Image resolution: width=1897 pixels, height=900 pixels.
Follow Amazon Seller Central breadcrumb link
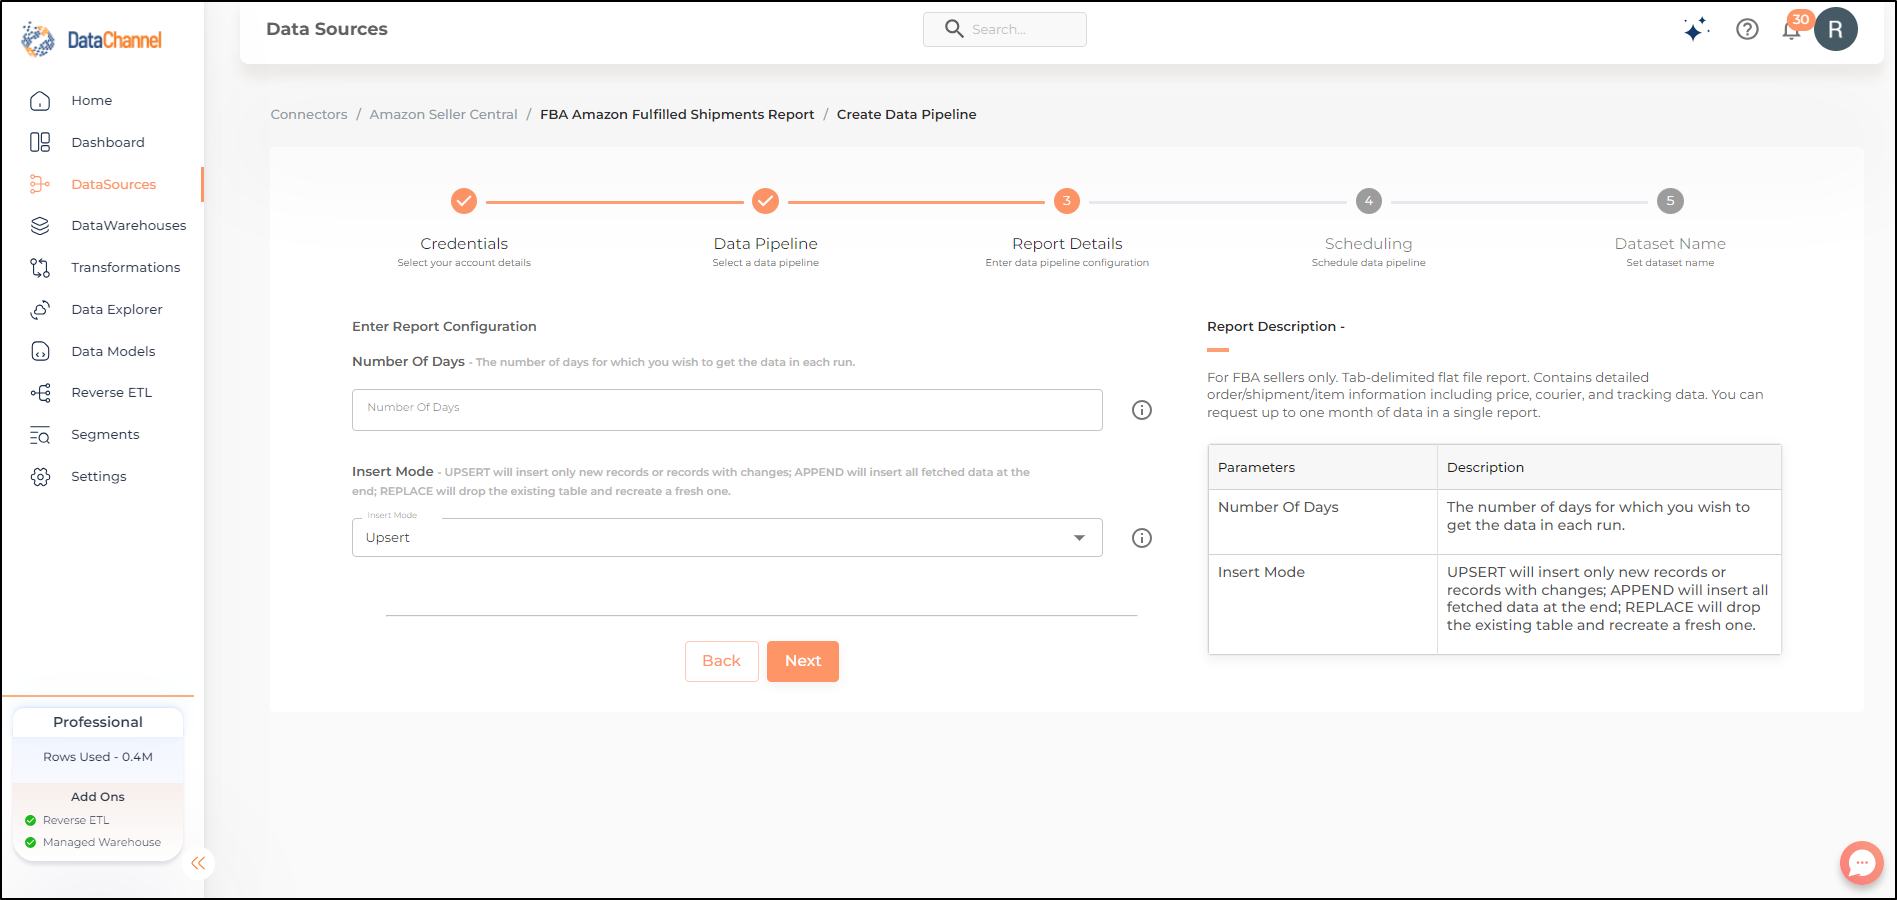(444, 115)
